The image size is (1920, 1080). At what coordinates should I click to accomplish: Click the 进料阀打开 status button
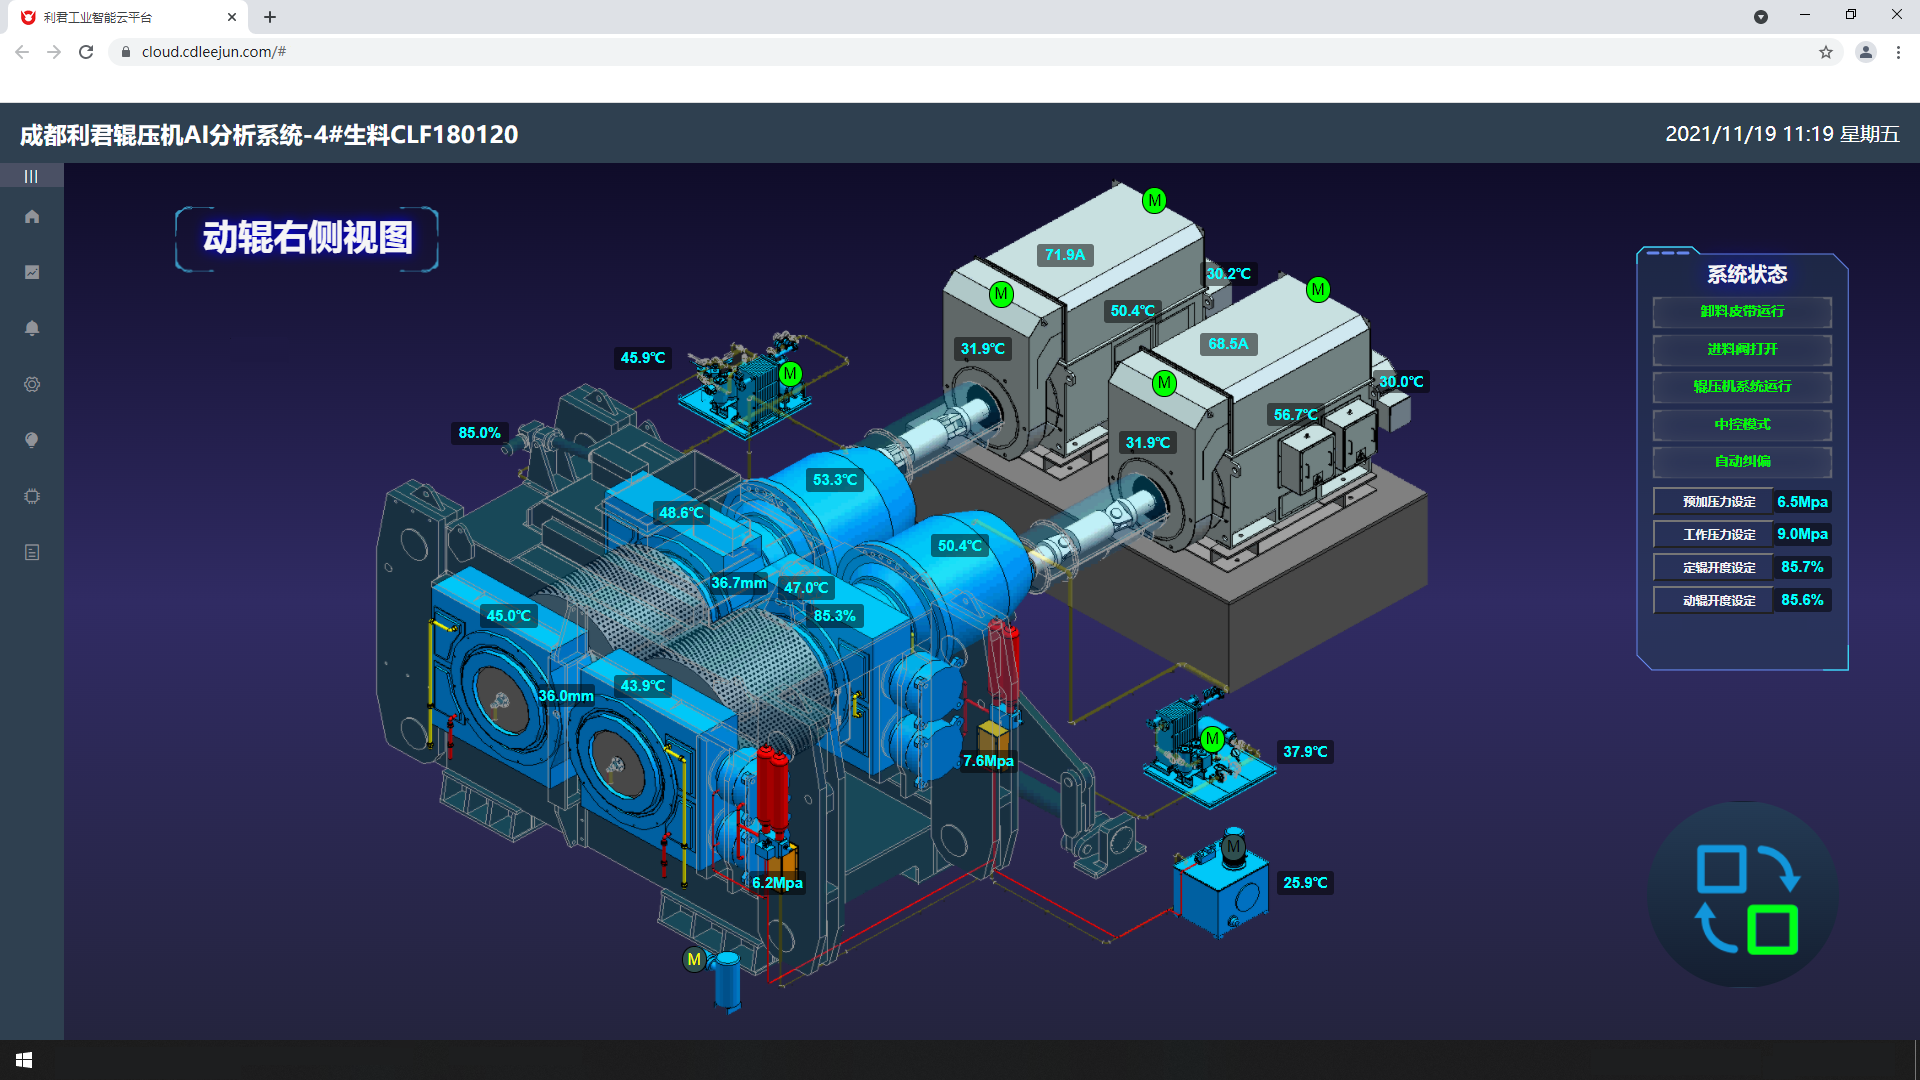[x=1742, y=349]
